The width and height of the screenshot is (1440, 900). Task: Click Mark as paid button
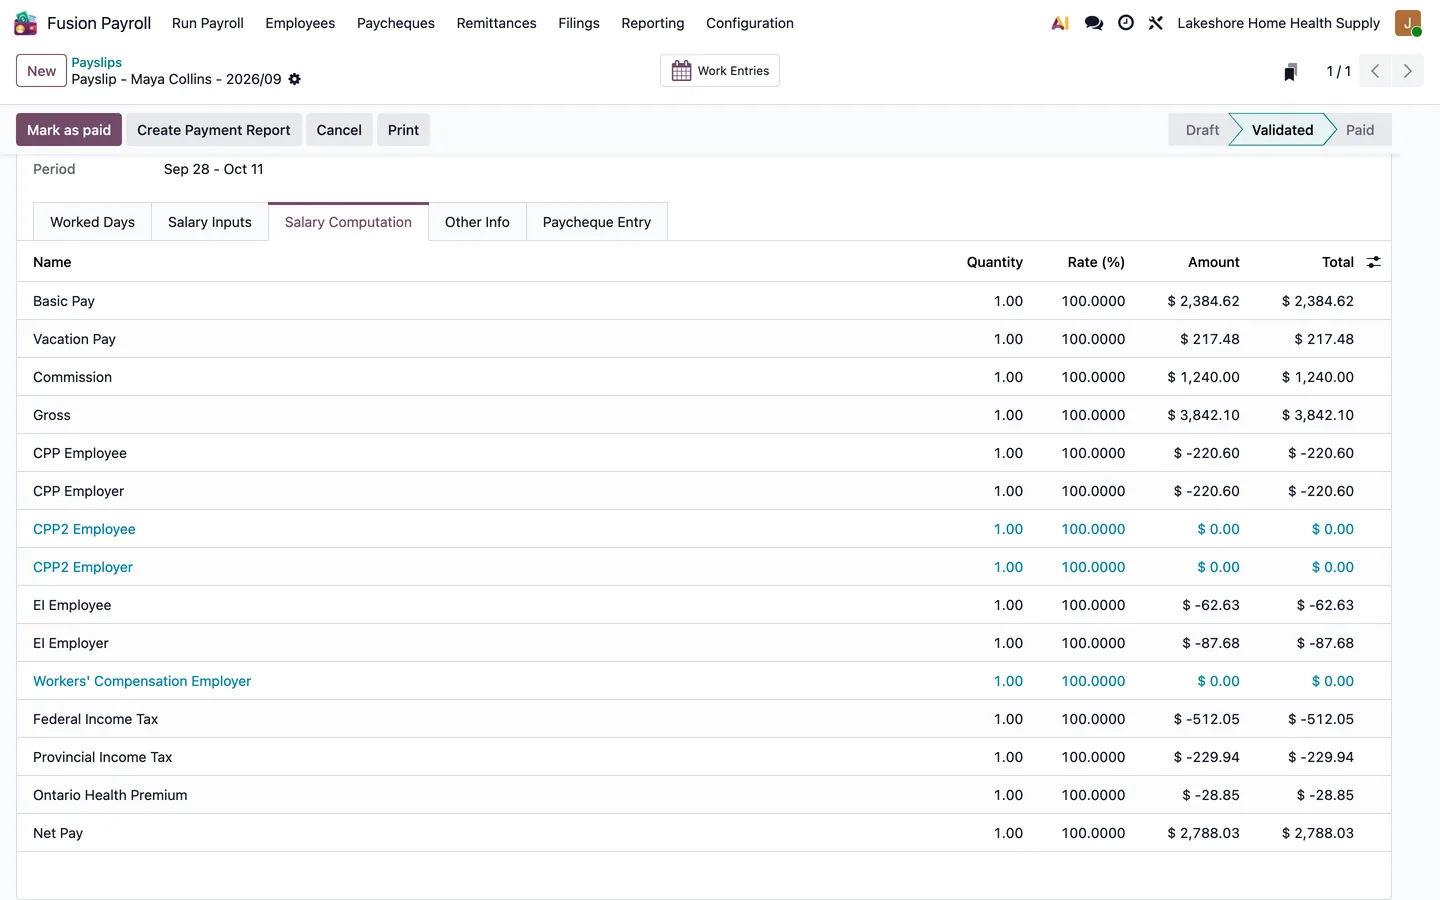pyautogui.click(x=69, y=130)
